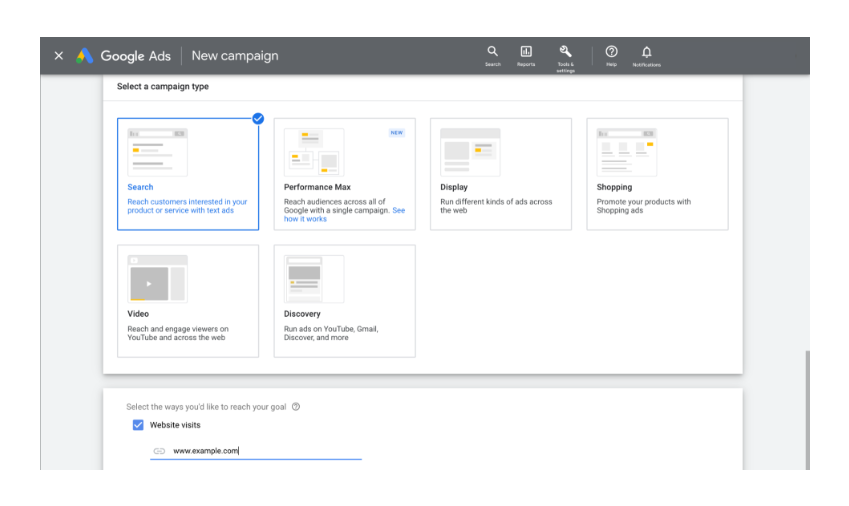This screenshot has width=849, height=506.
Task: Click 'Promote your products with Shopping ads' text
Action: (644, 206)
